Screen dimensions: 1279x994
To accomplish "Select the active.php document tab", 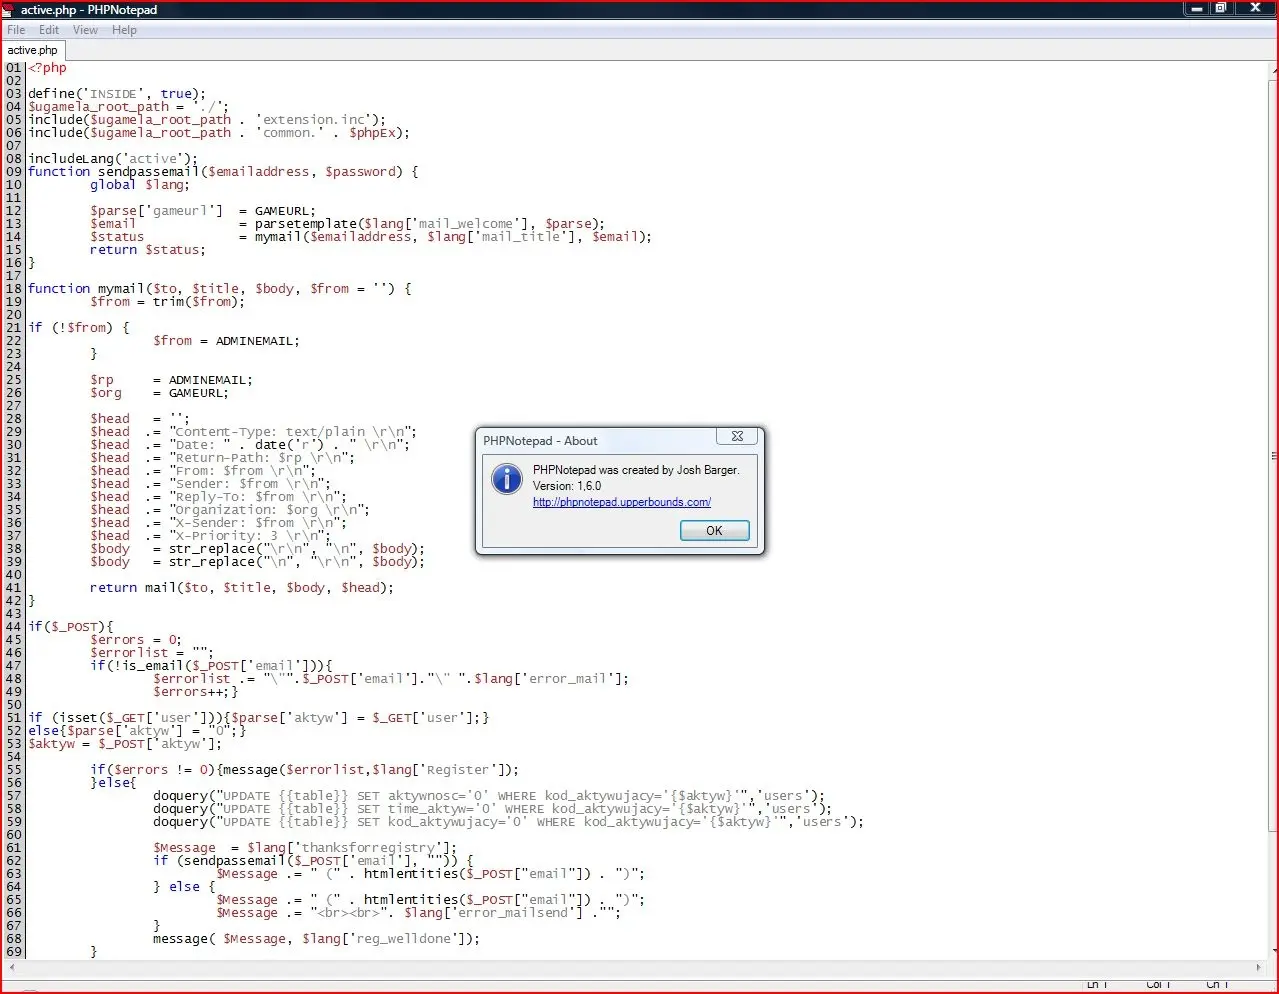I will pos(33,50).
